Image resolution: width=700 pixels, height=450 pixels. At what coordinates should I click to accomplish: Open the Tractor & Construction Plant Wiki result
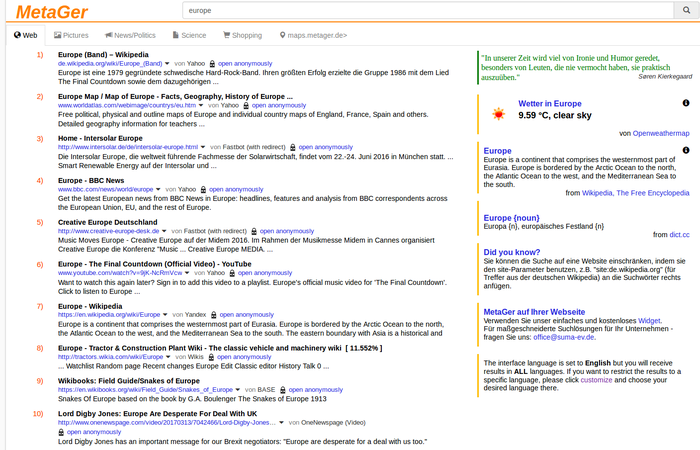200,348
